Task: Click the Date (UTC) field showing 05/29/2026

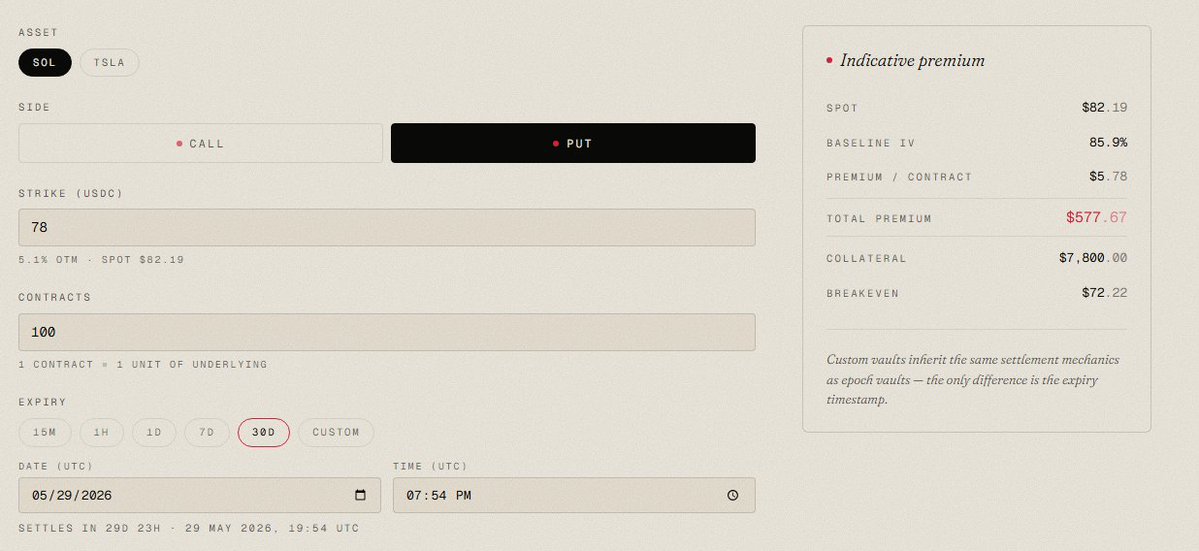Action: click(x=200, y=495)
